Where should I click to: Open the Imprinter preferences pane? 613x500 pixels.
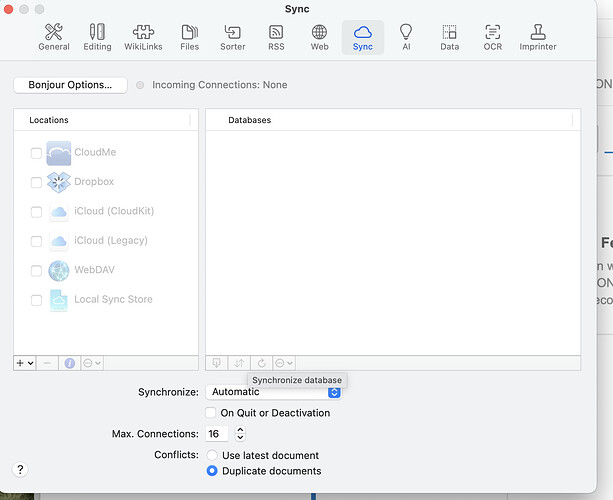click(x=538, y=37)
